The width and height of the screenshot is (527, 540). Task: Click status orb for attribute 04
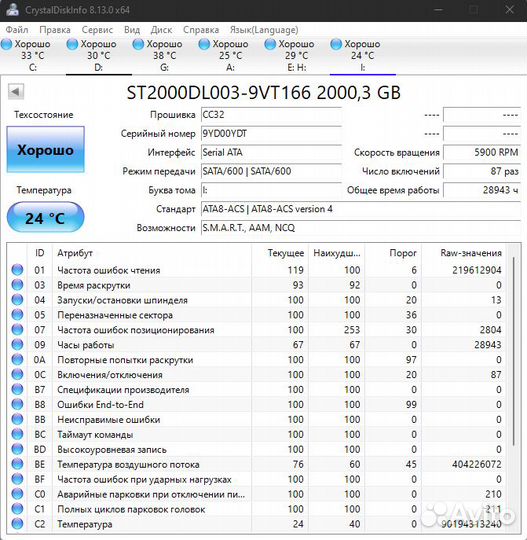17,300
